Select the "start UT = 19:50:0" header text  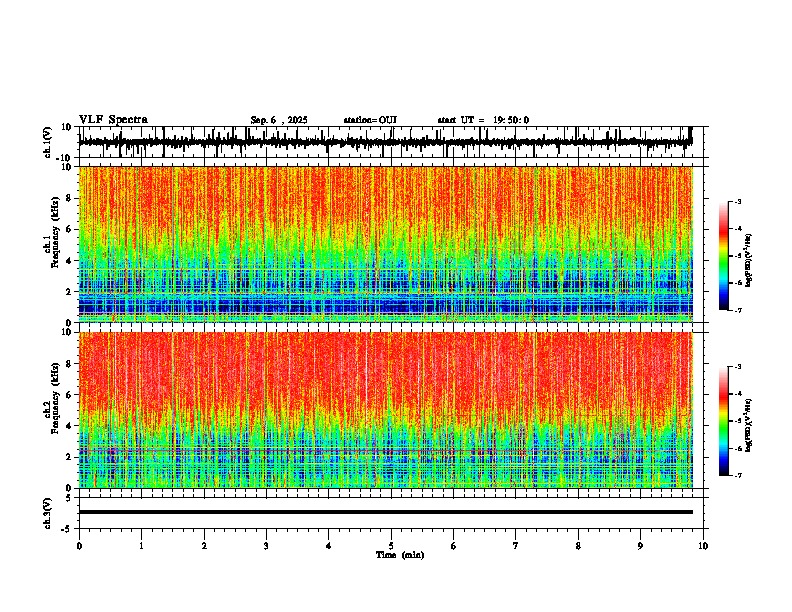click(x=483, y=120)
